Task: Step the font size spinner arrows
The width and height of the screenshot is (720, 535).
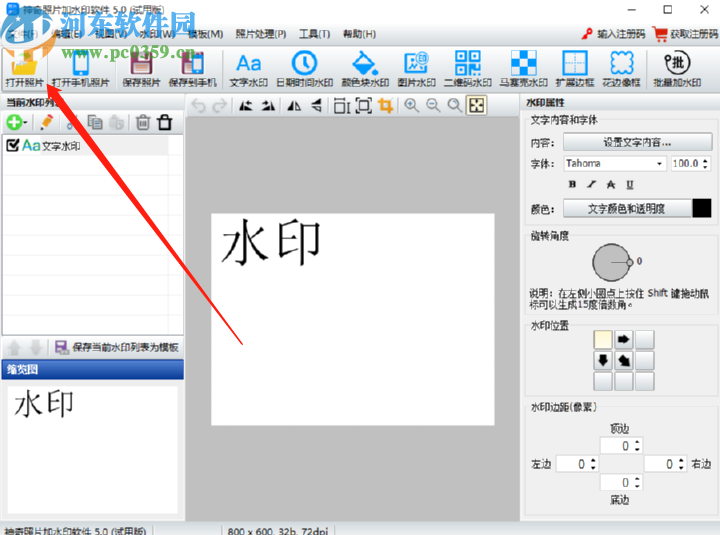Action: 706,163
